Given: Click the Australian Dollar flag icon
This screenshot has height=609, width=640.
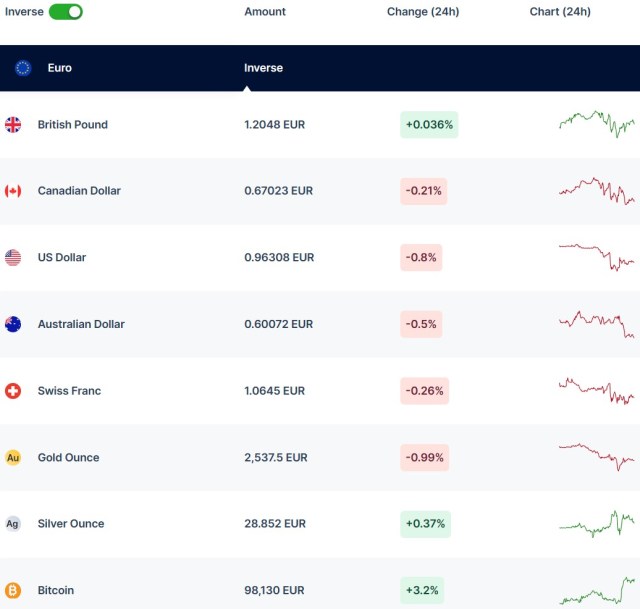Looking at the screenshot, I should click(13, 324).
